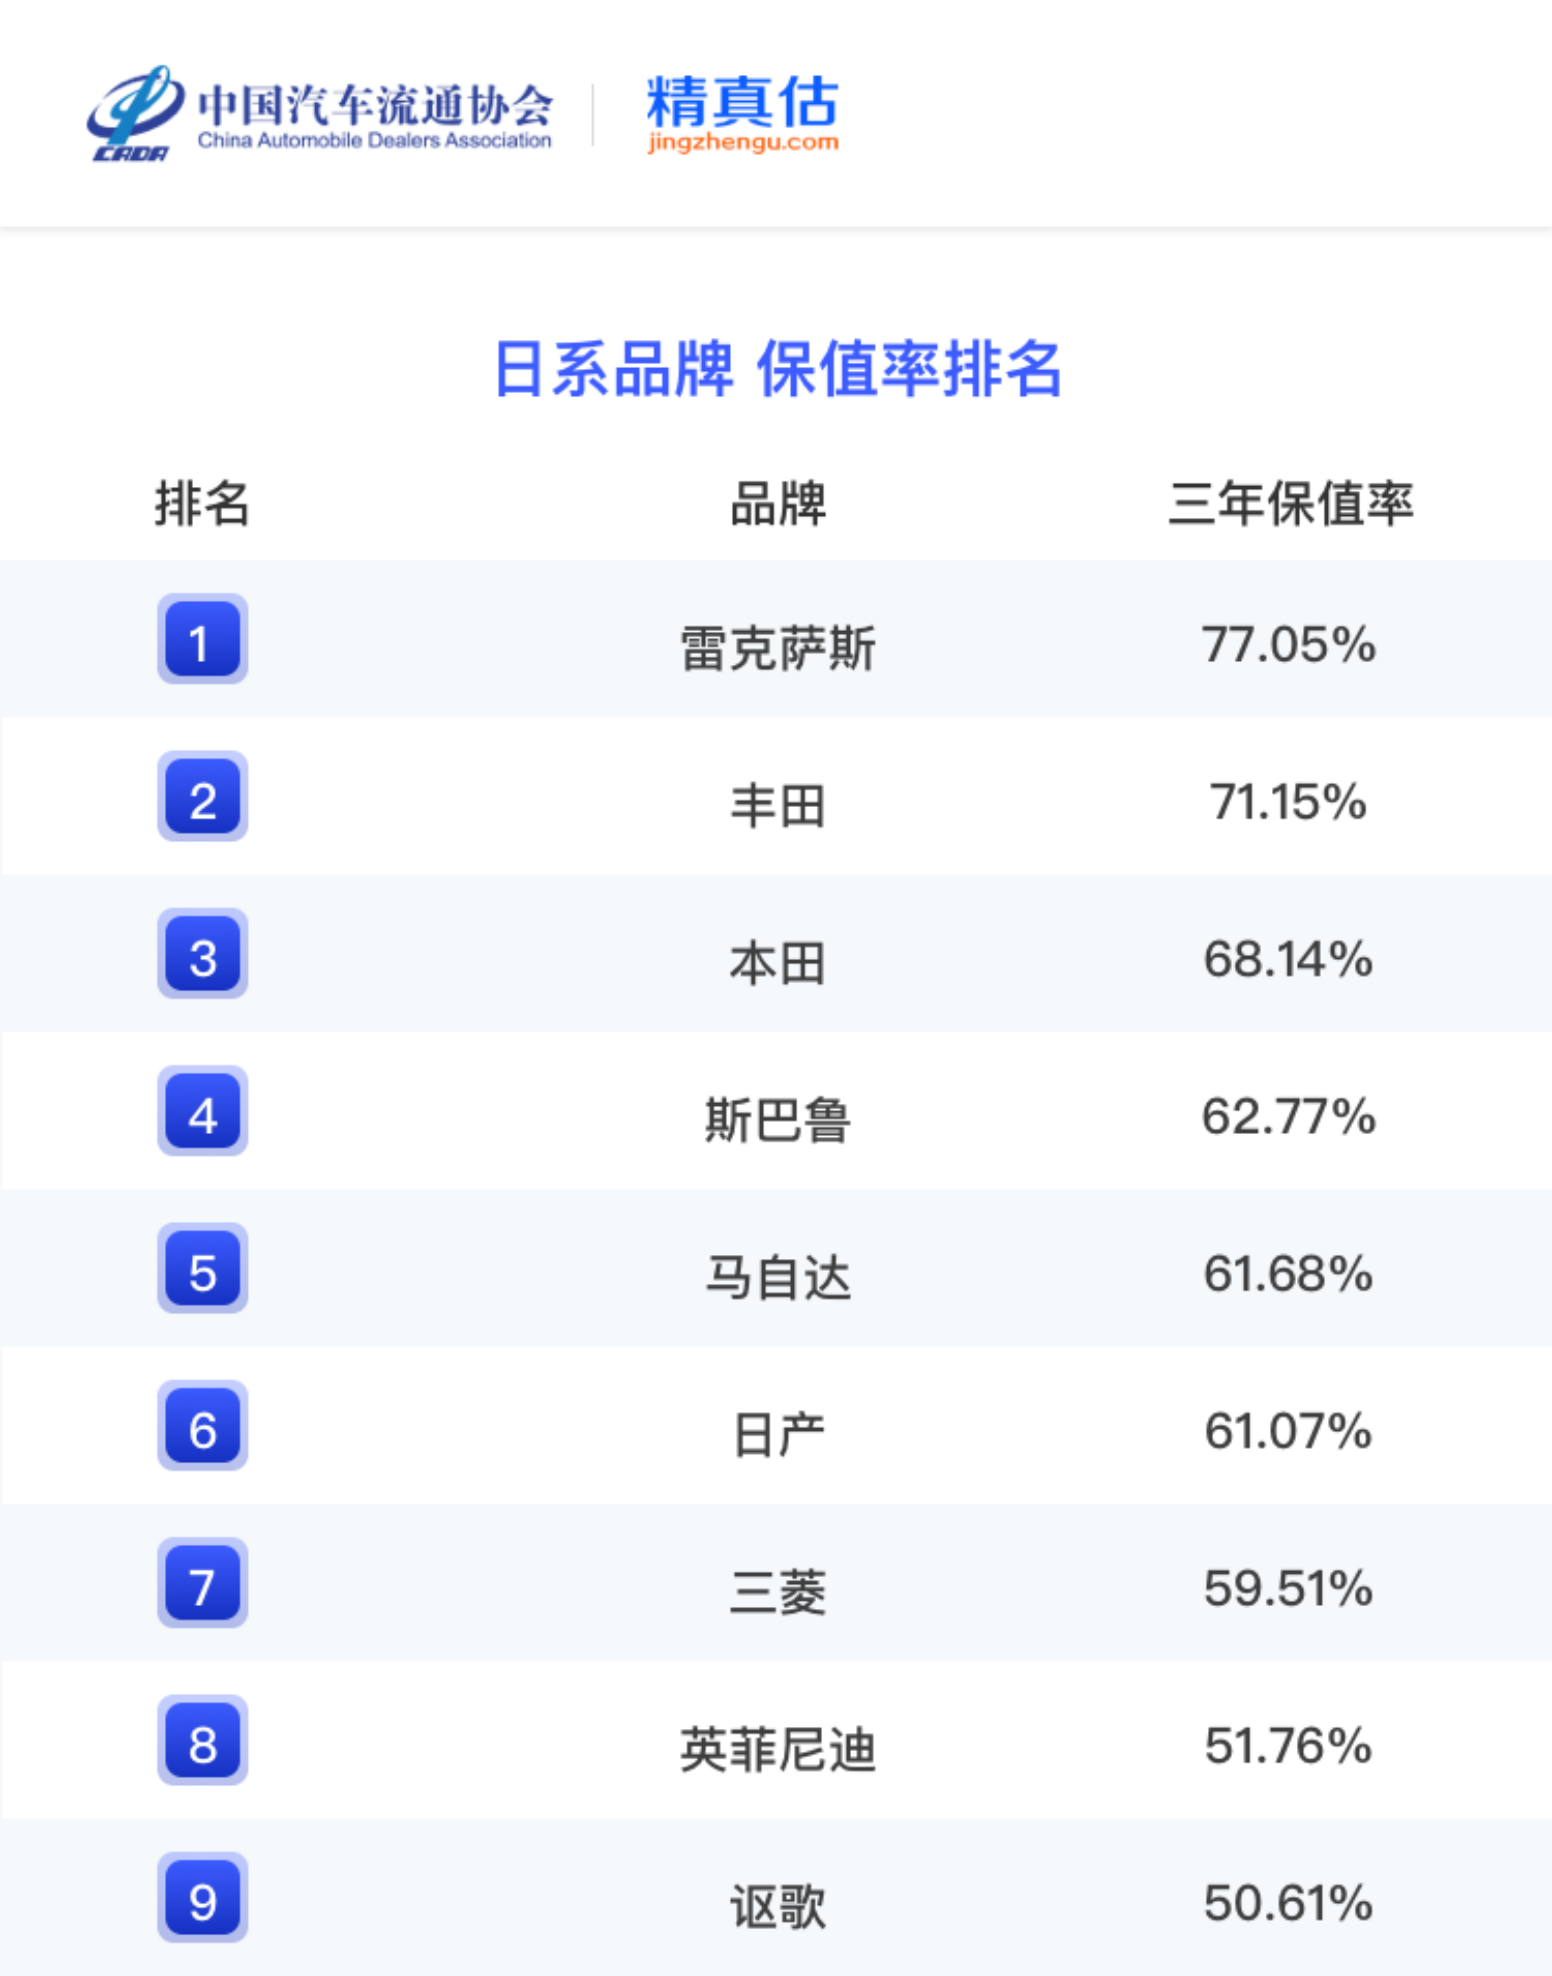Select the rank 8 badge
Image resolution: width=1552 pixels, height=1976 pixels.
tap(202, 1740)
